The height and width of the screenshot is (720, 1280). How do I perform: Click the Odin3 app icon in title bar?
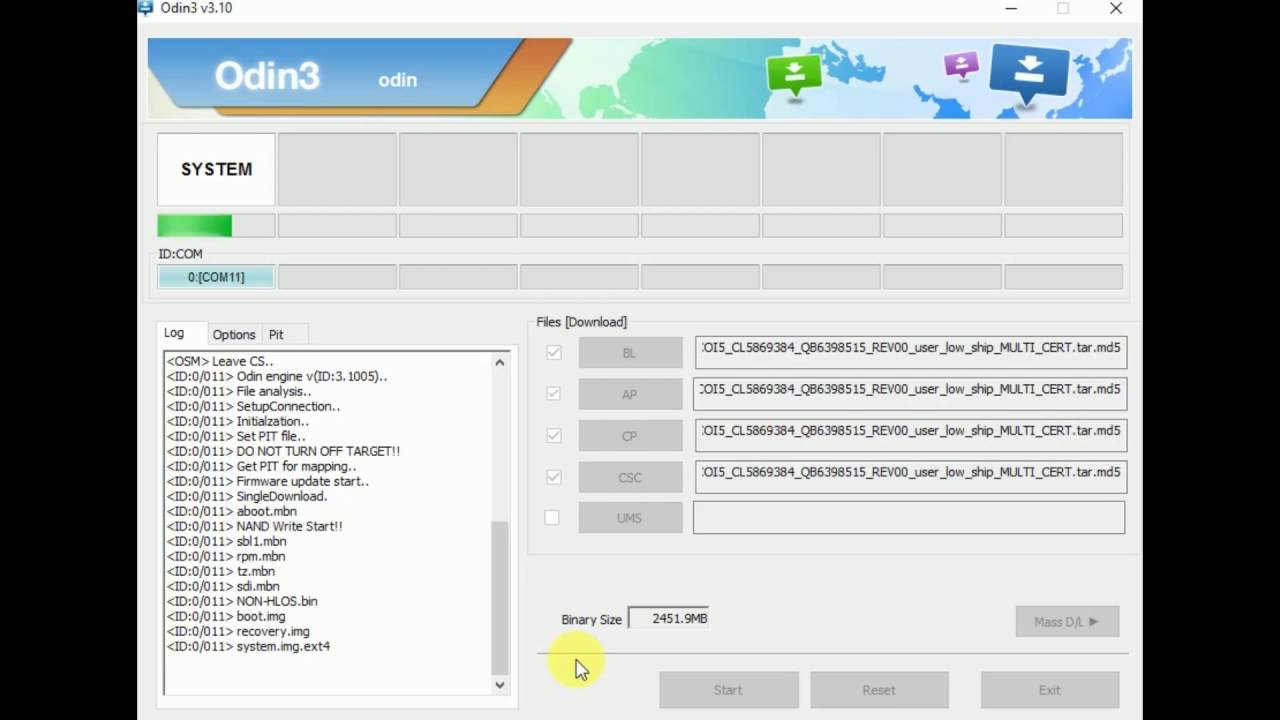pos(146,8)
